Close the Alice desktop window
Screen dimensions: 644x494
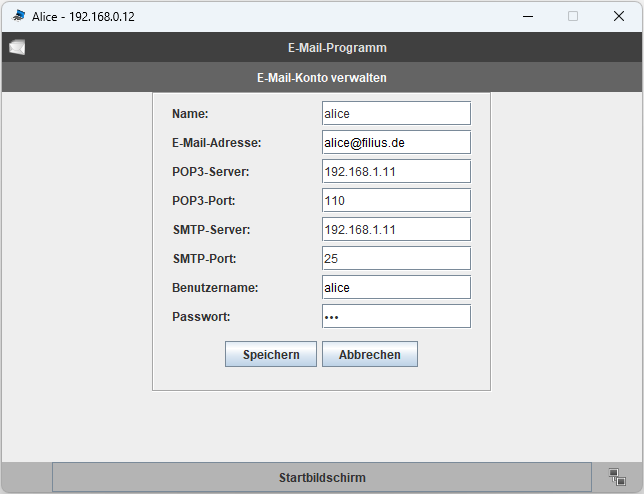pyautogui.click(x=618, y=16)
